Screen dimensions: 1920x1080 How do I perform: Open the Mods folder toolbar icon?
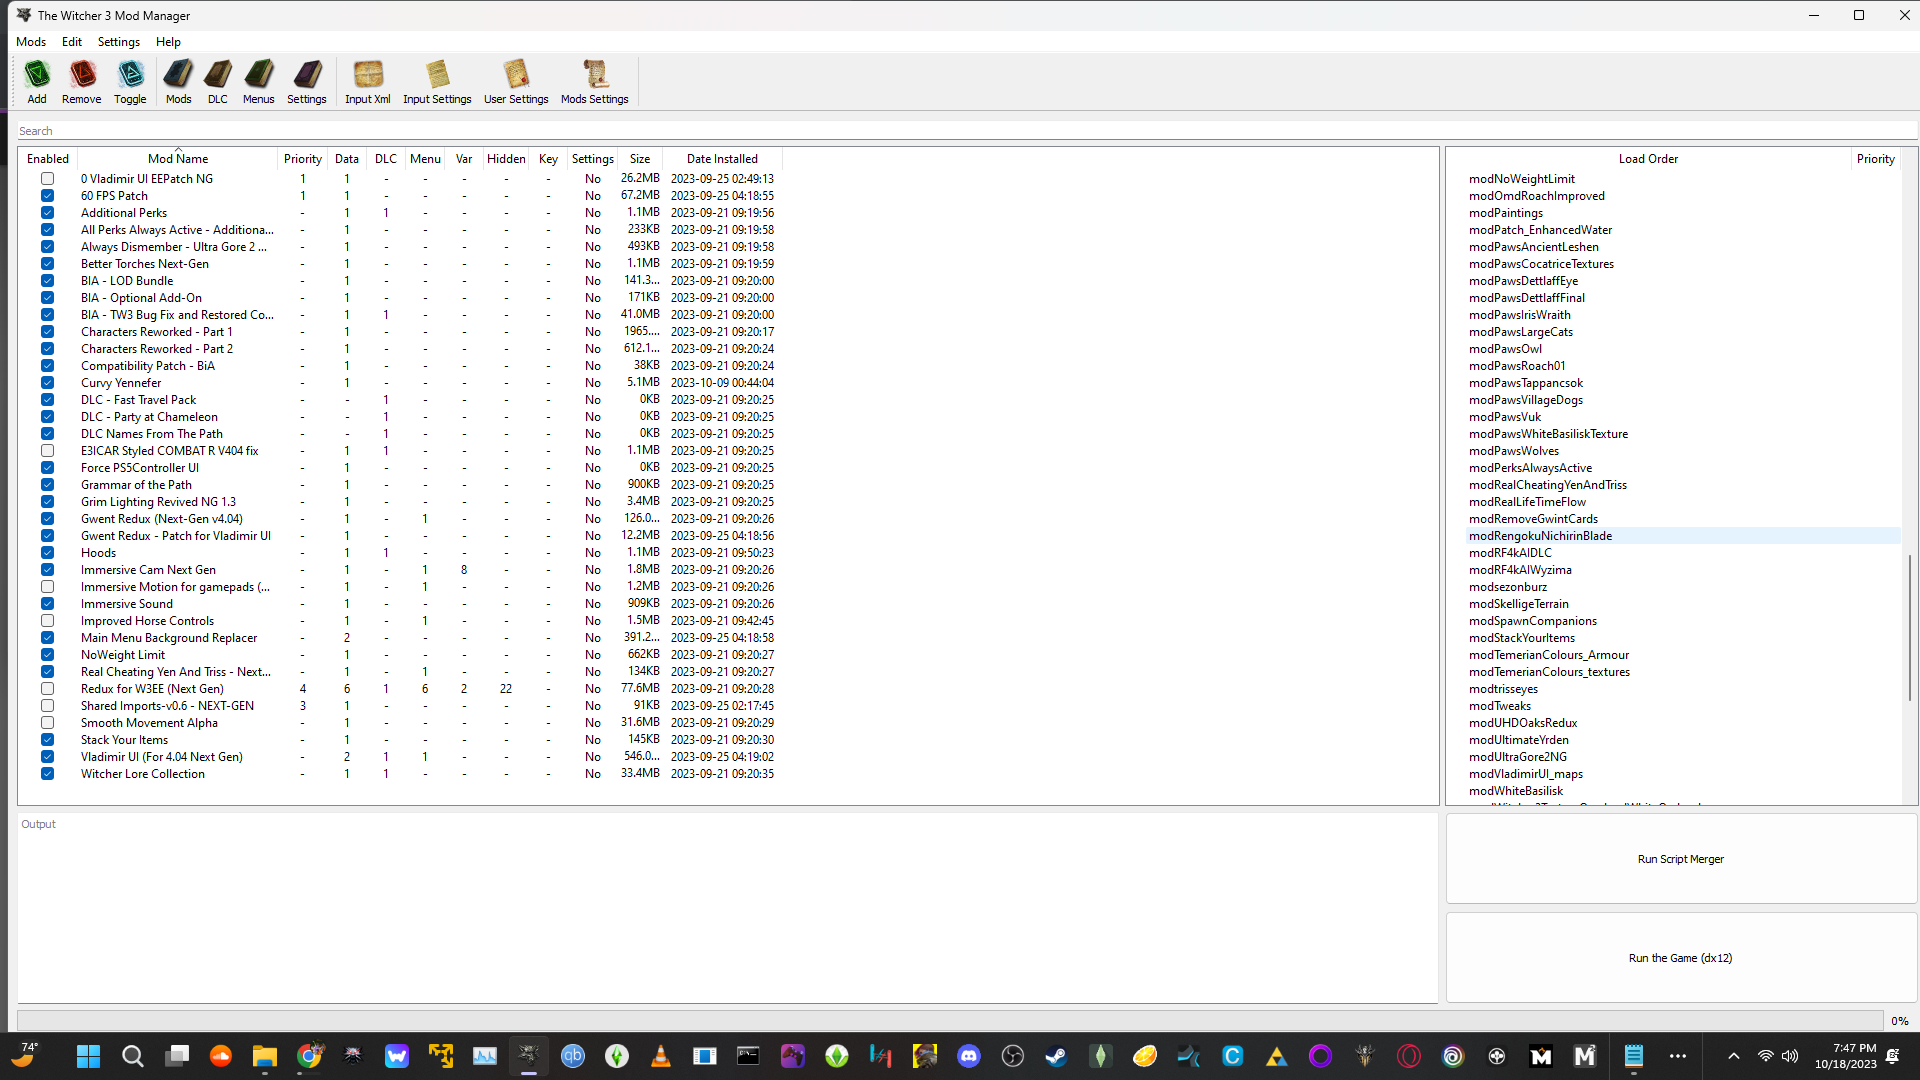tap(179, 82)
